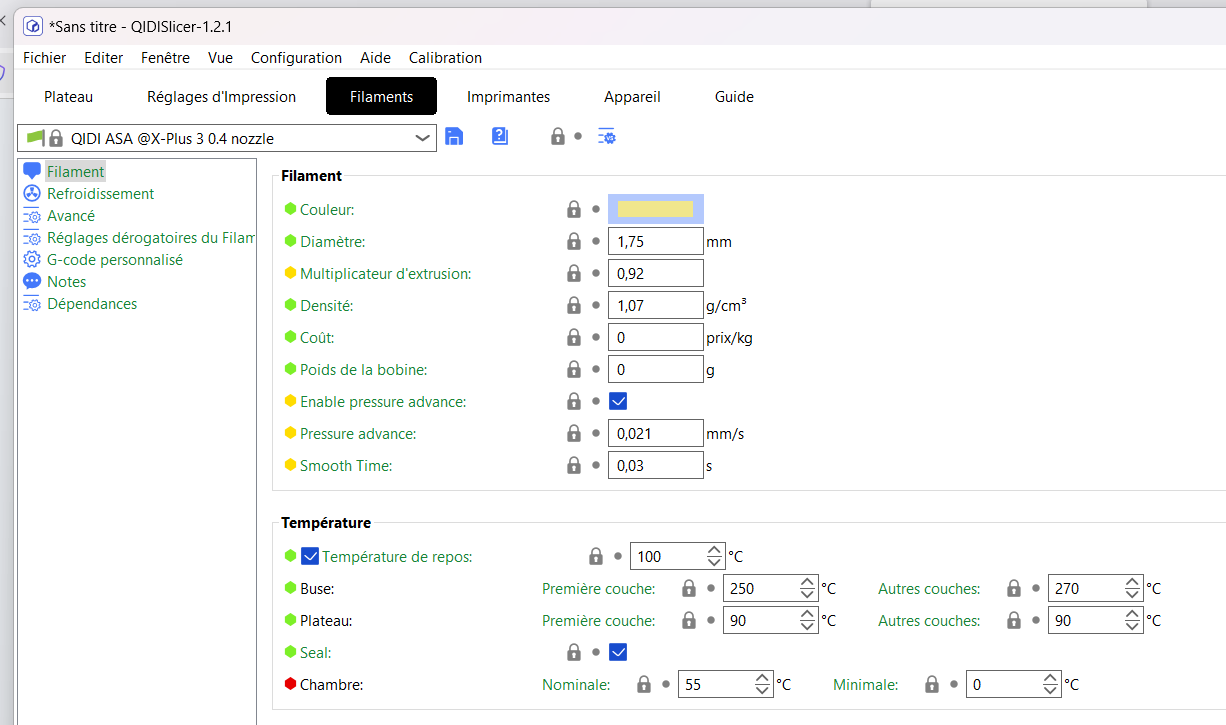
Task: Open the Dépendances page in sidebar
Action: click(92, 304)
